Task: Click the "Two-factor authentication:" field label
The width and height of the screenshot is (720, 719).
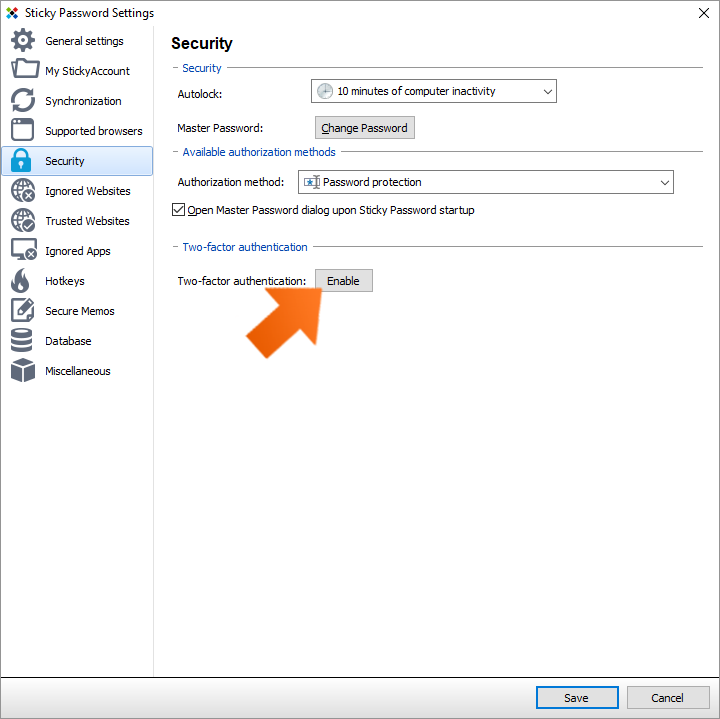Action: 242,281
